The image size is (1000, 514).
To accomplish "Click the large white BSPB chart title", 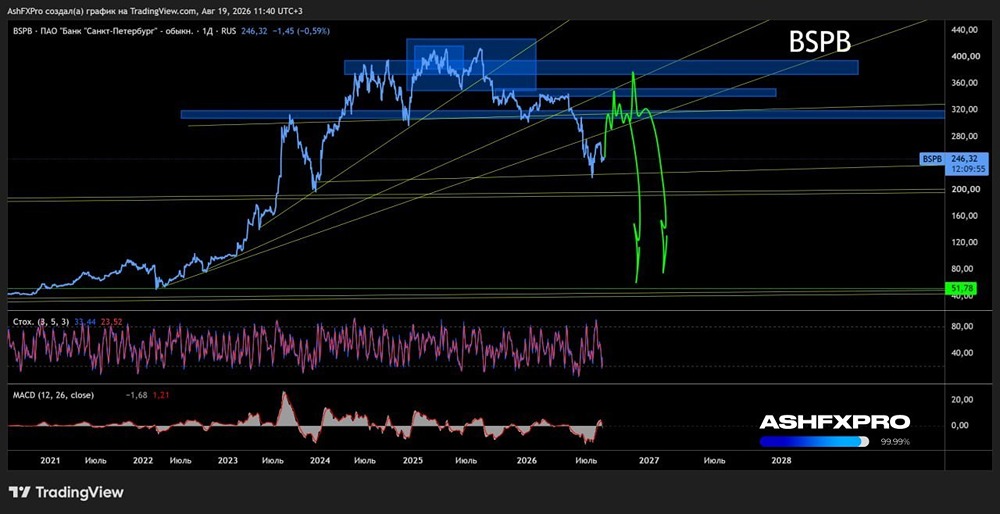I will (x=820, y=42).
